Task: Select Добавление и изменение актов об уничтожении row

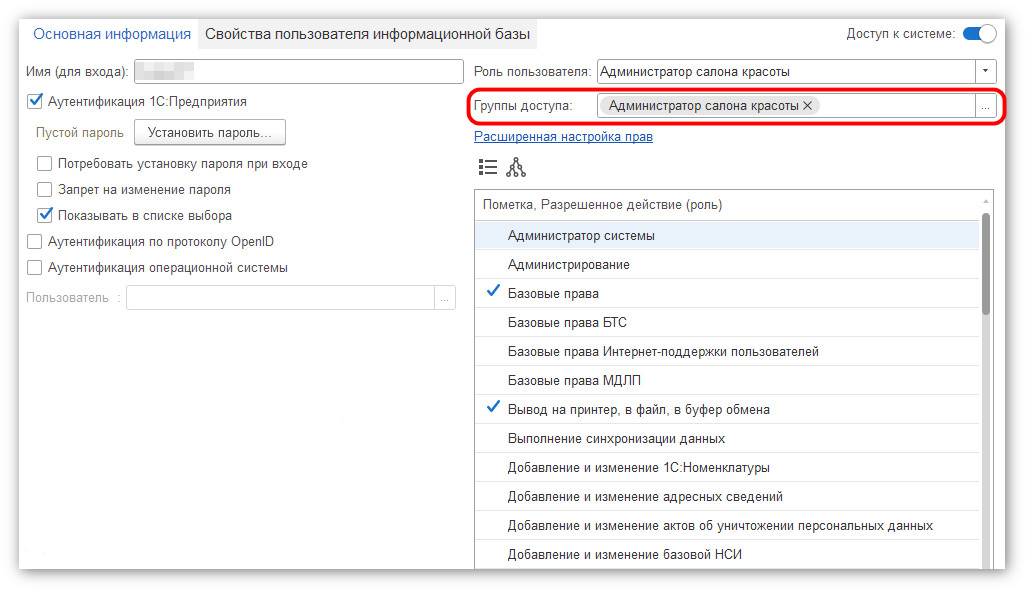Action: point(727,526)
